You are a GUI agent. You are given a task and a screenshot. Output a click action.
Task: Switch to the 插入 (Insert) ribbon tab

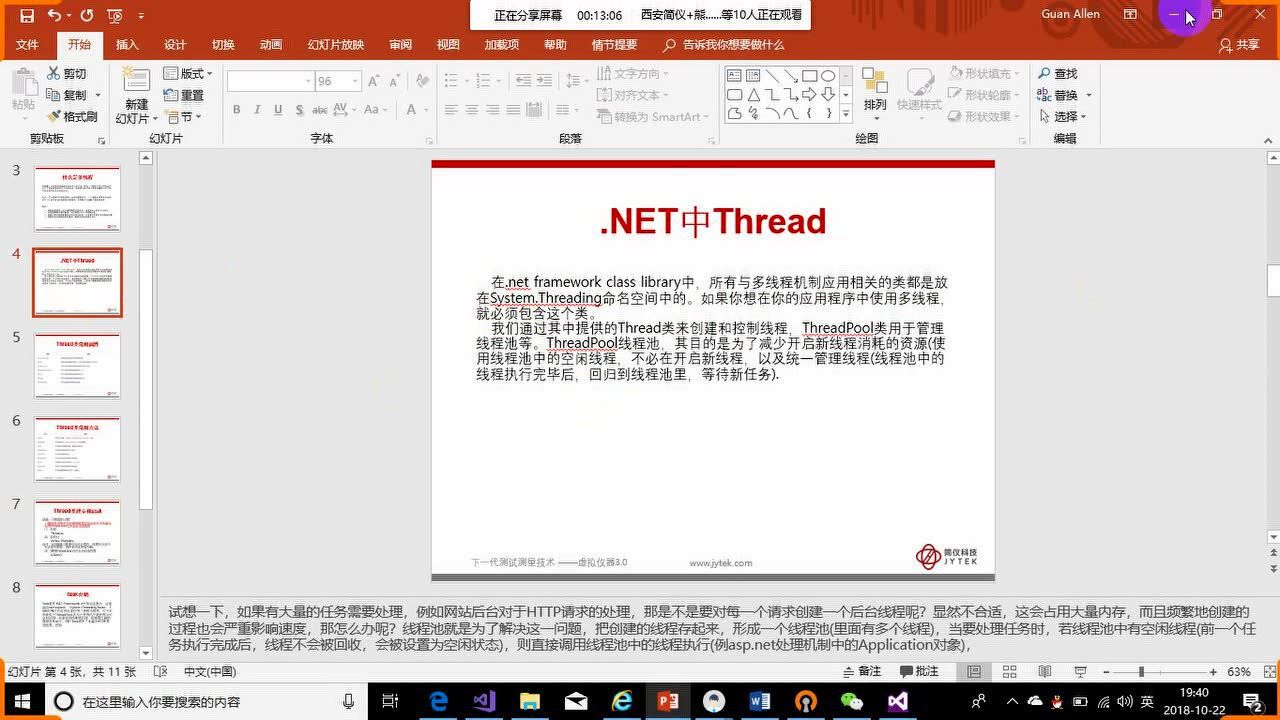coord(128,44)
